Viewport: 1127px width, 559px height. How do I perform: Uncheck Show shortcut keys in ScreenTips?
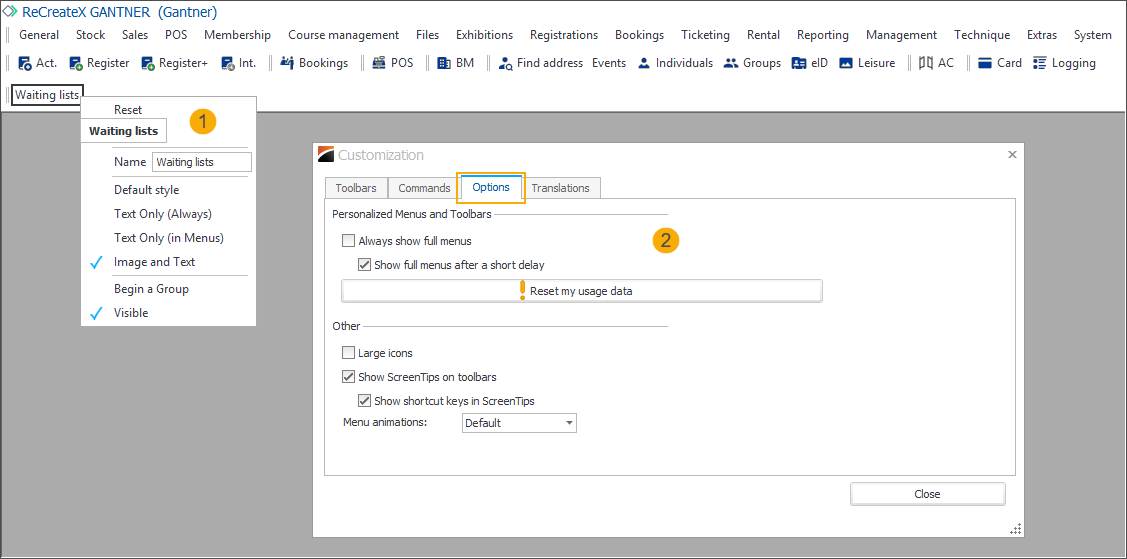(364, 400)
